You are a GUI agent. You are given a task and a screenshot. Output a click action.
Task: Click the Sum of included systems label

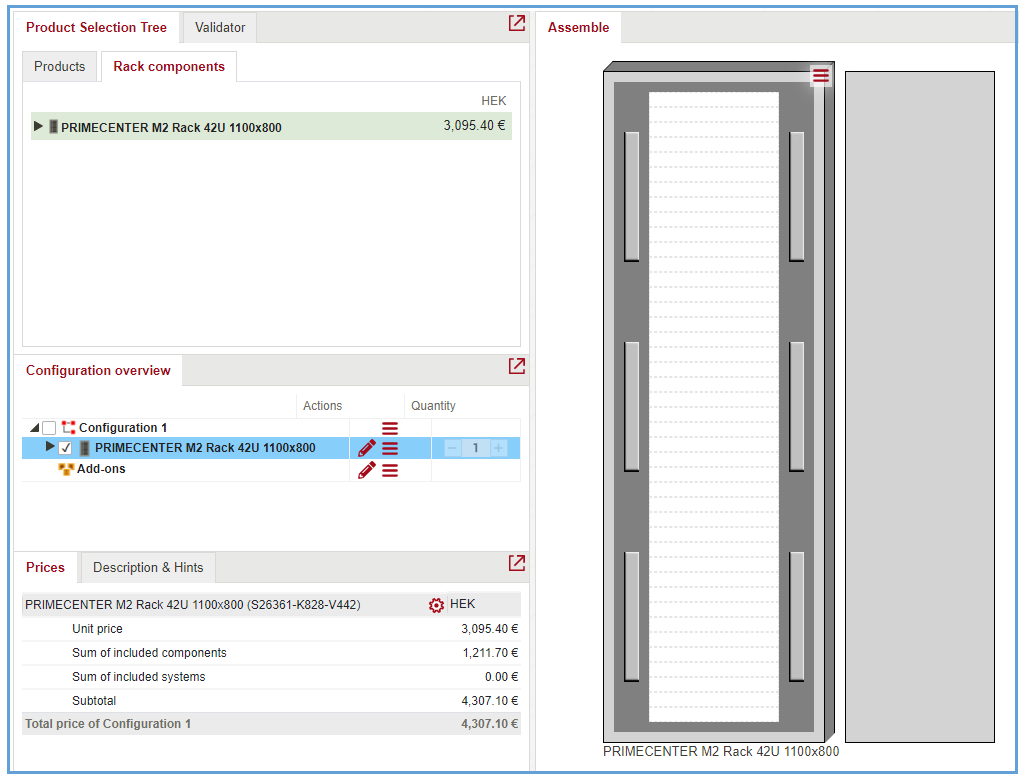[139, 677]
